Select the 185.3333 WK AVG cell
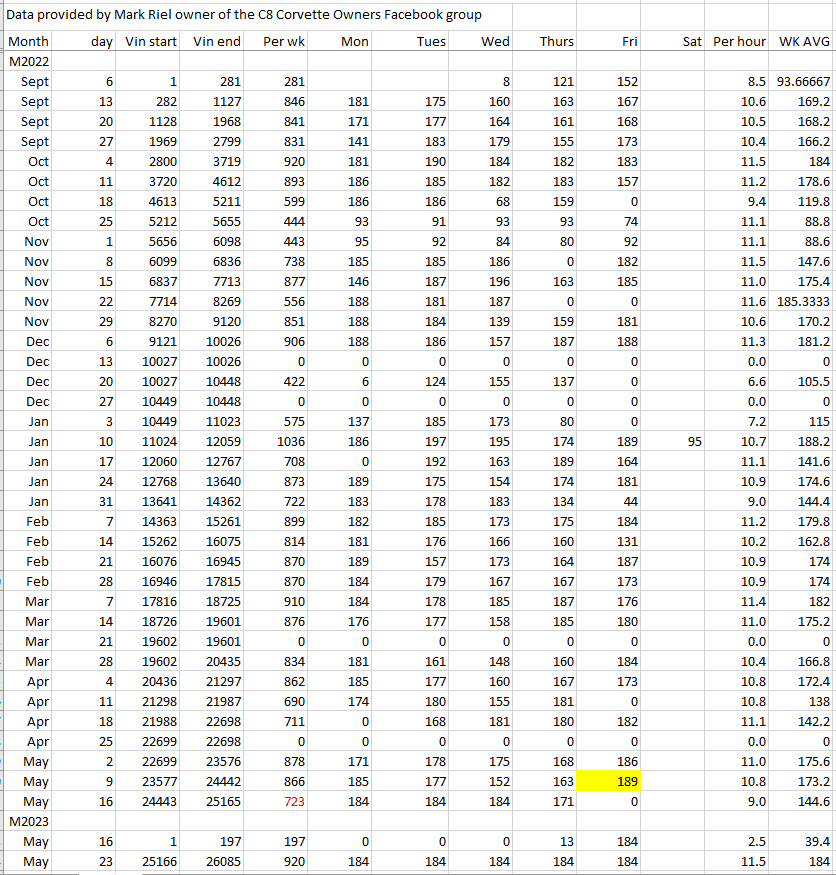836x875 pixels. pos(801,302)
